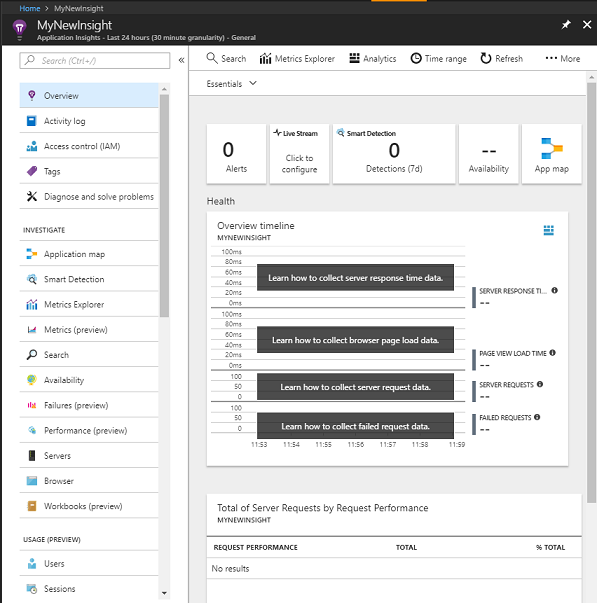Click the REQUEST PERFORMANCE column header
The height and width of the screenshot is (603, 597).
click(255, 547)
